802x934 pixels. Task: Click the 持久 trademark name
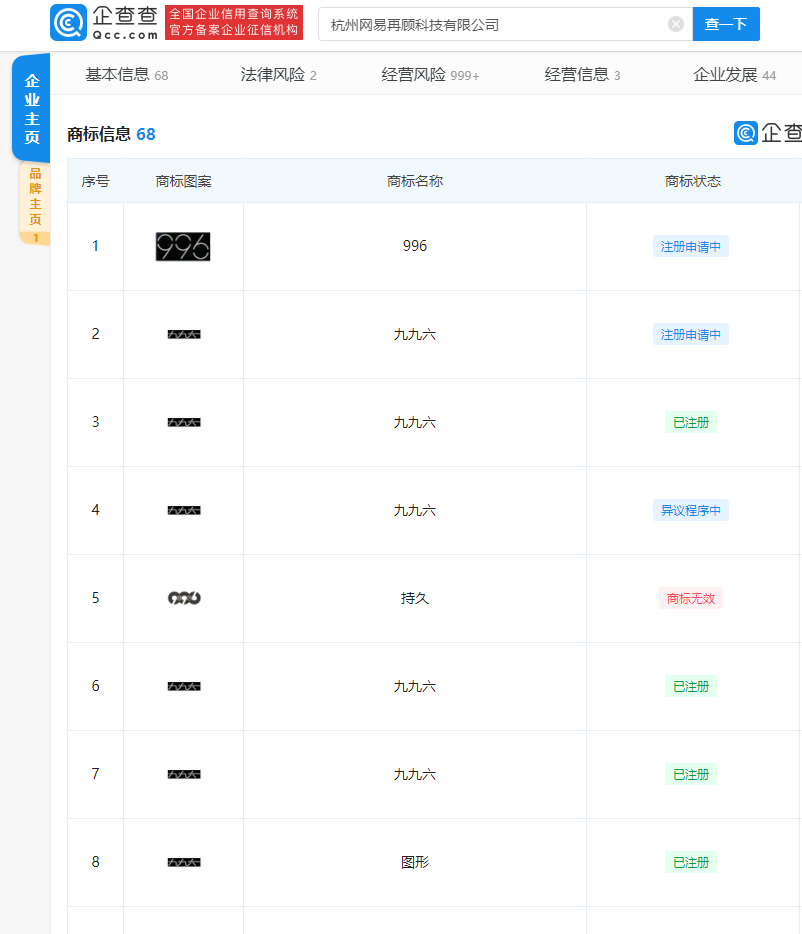[x=415, y=598]
